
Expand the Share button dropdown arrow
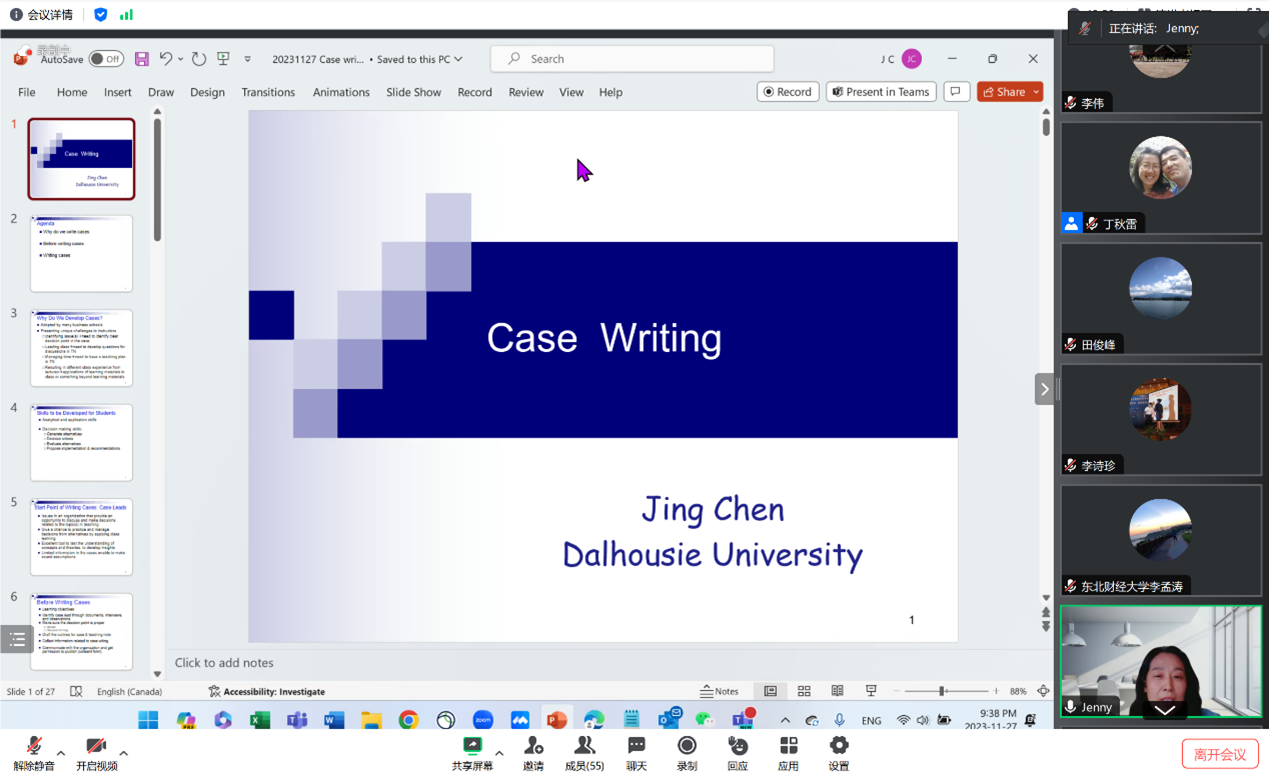(x=1036, y=92)
